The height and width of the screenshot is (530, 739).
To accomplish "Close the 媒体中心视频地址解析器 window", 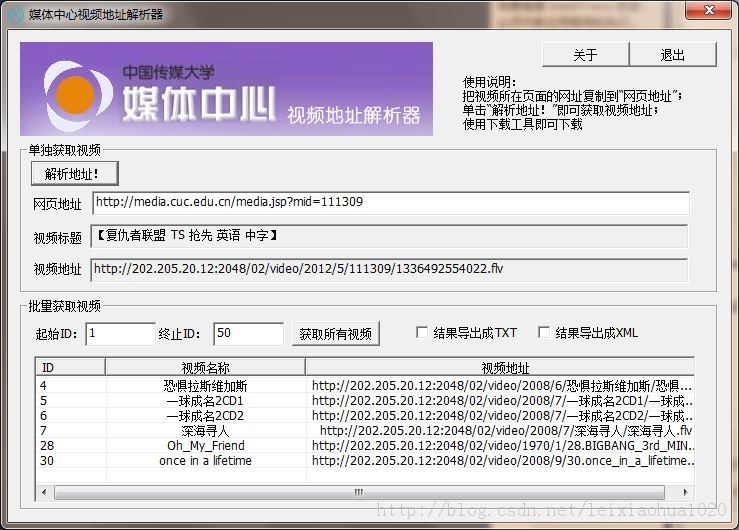I will click(708, 10).
